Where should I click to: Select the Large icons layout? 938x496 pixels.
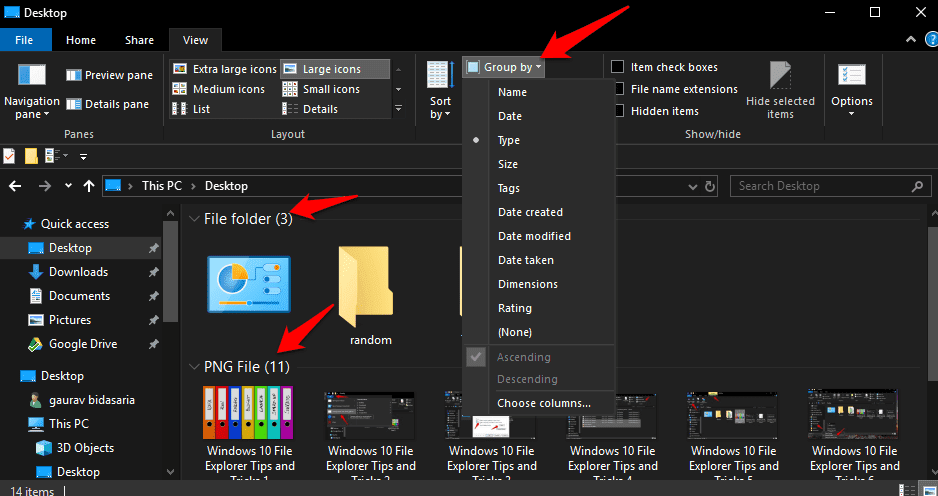point(335,69)
